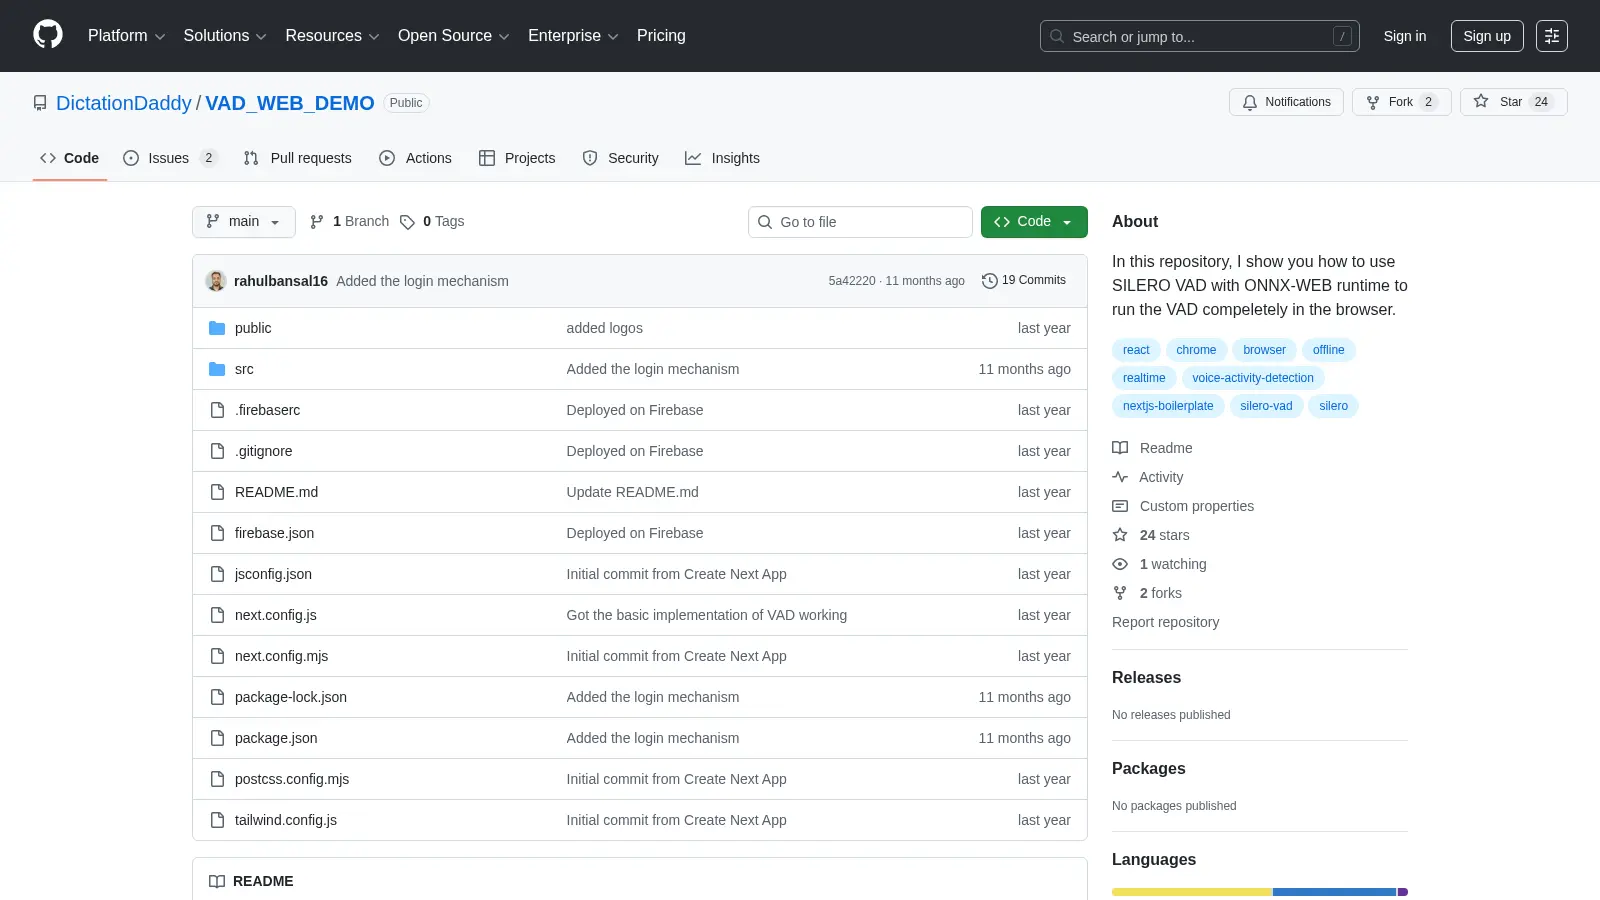Click Report repository link

pos(1165,622)
